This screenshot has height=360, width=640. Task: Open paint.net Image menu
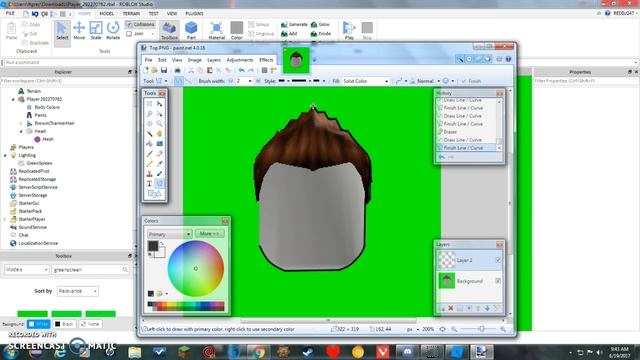[x=194, y=60]
